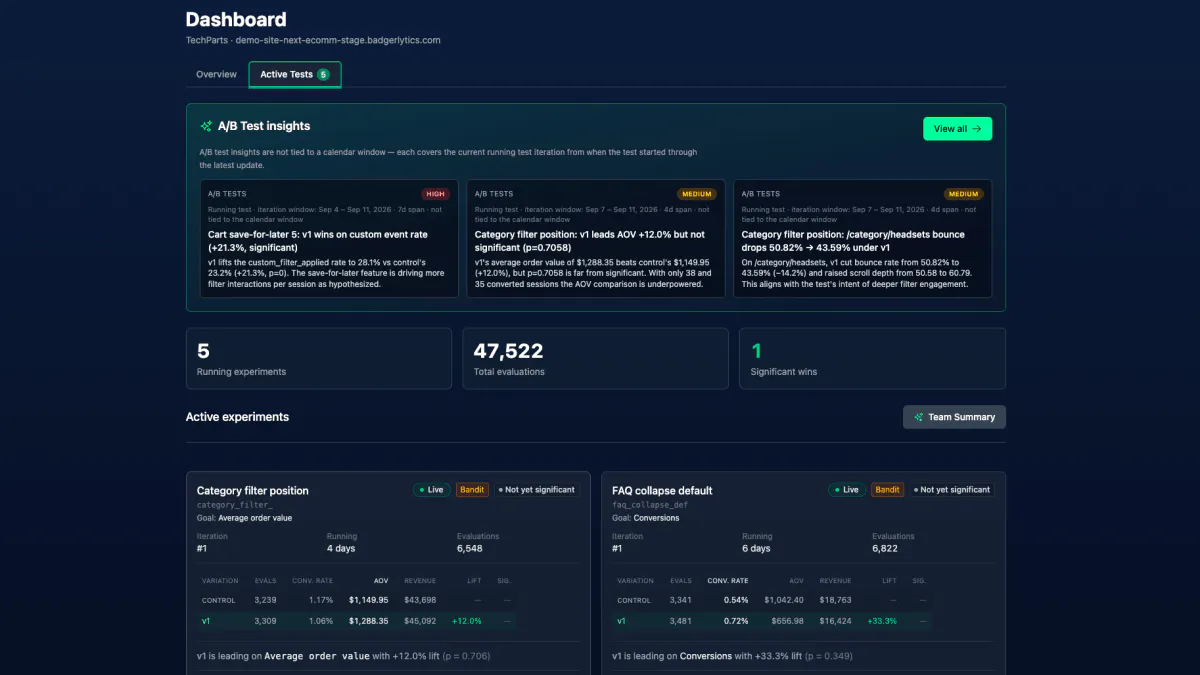Click the 5 Running experiments stat card
The width and height of the screenshot is (1200, 675).
pyautogui.click(x=319, y=359)
